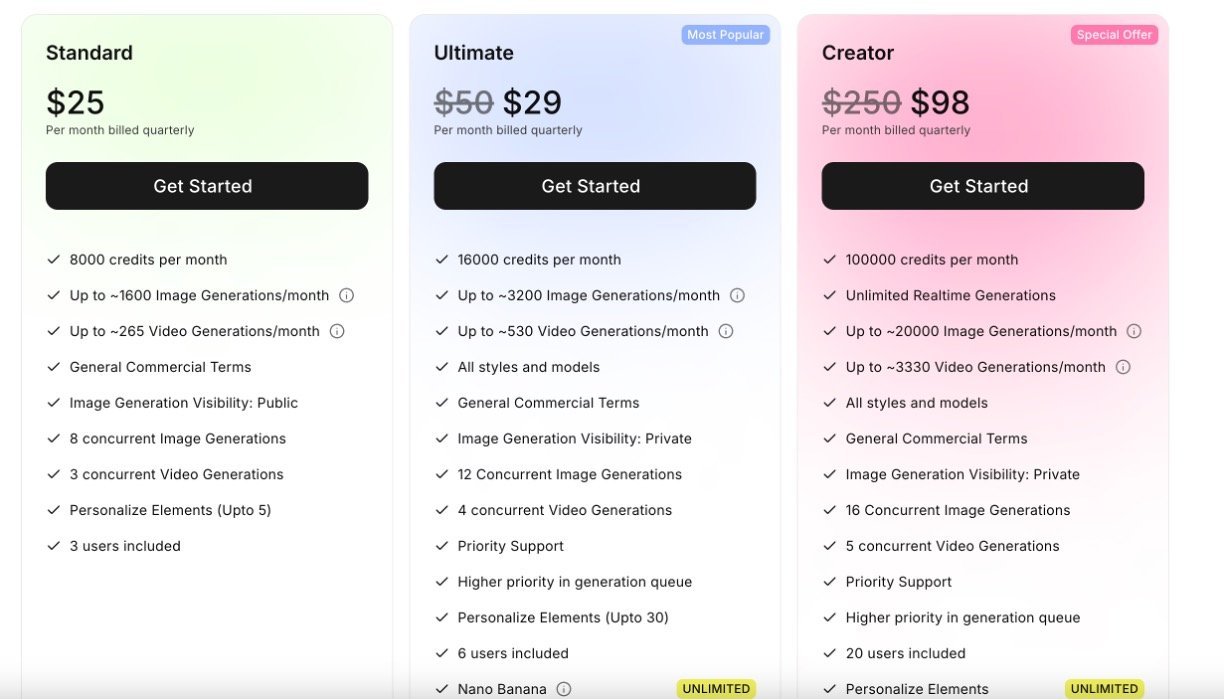Click the info icon beside Nano Banana

(x=564, y=689)
